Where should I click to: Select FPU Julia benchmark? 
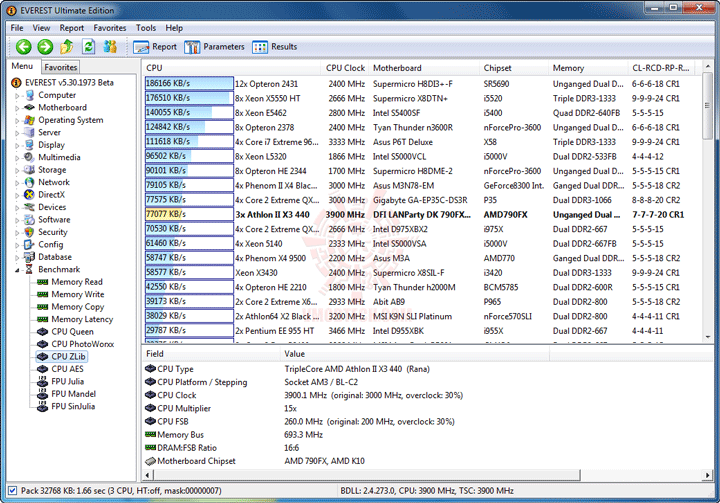click(68, 381)
